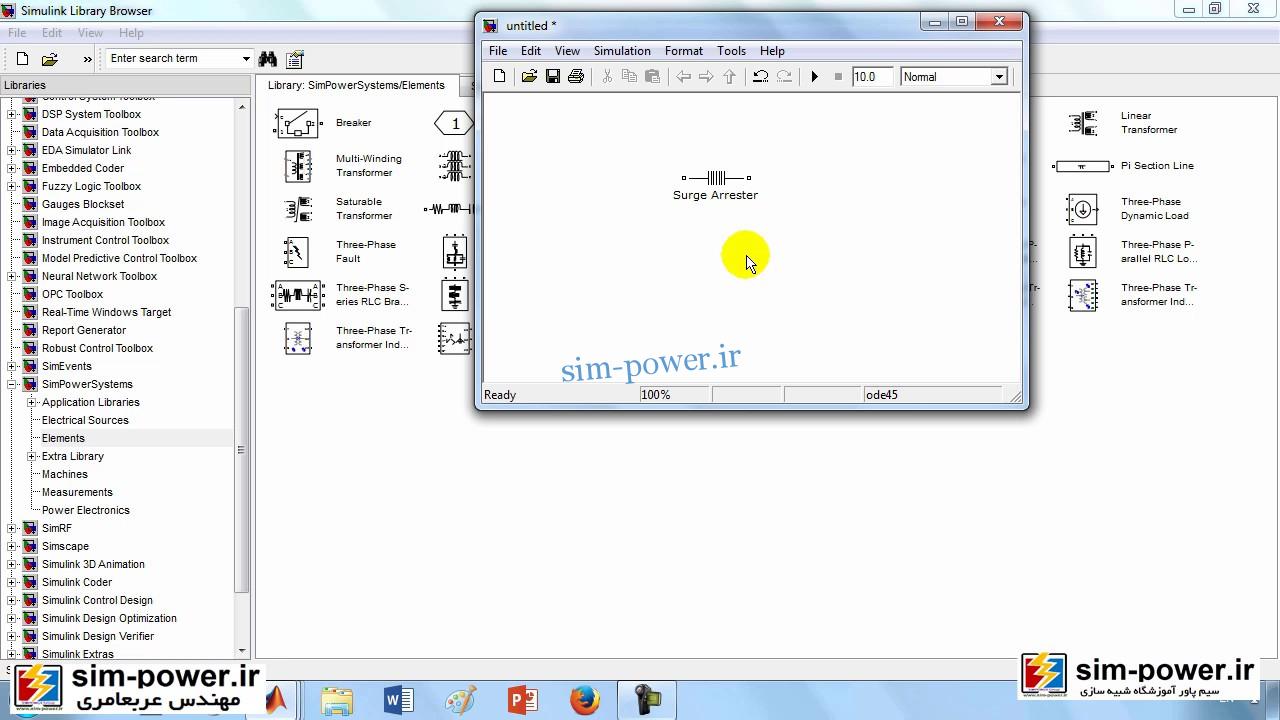Image resolution: width=1280 pixels, height=720 pixels.
Task: Select Library: SimPowerSystems/Elements tab
Action: click(356, 86)
